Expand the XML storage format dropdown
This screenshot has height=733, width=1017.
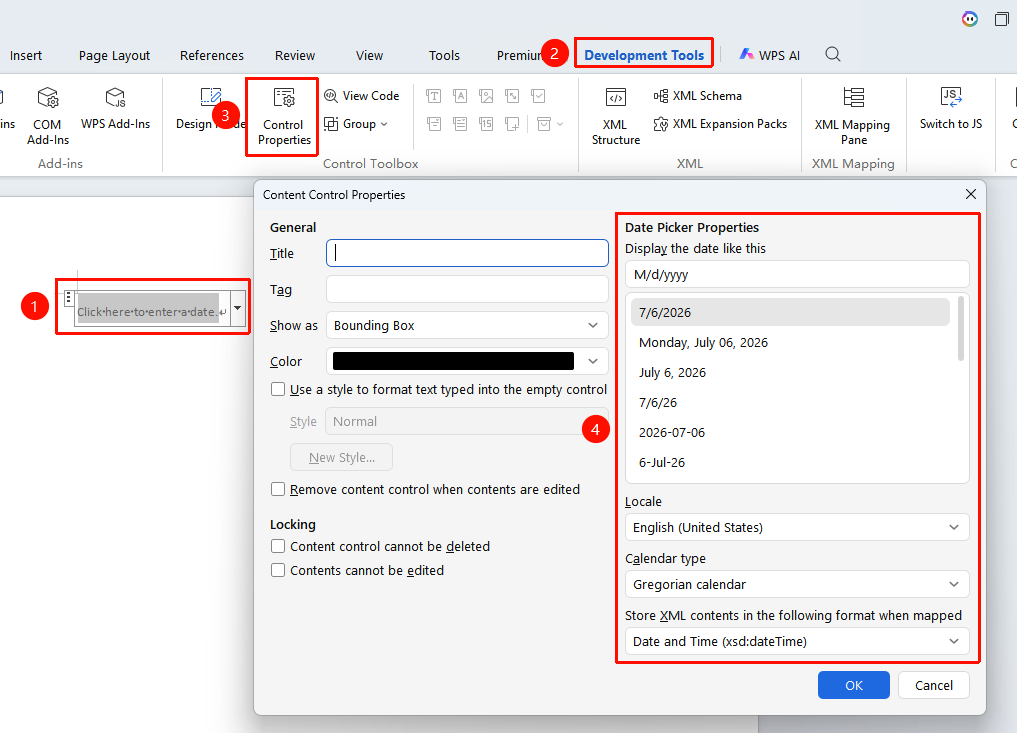point(797,642)
